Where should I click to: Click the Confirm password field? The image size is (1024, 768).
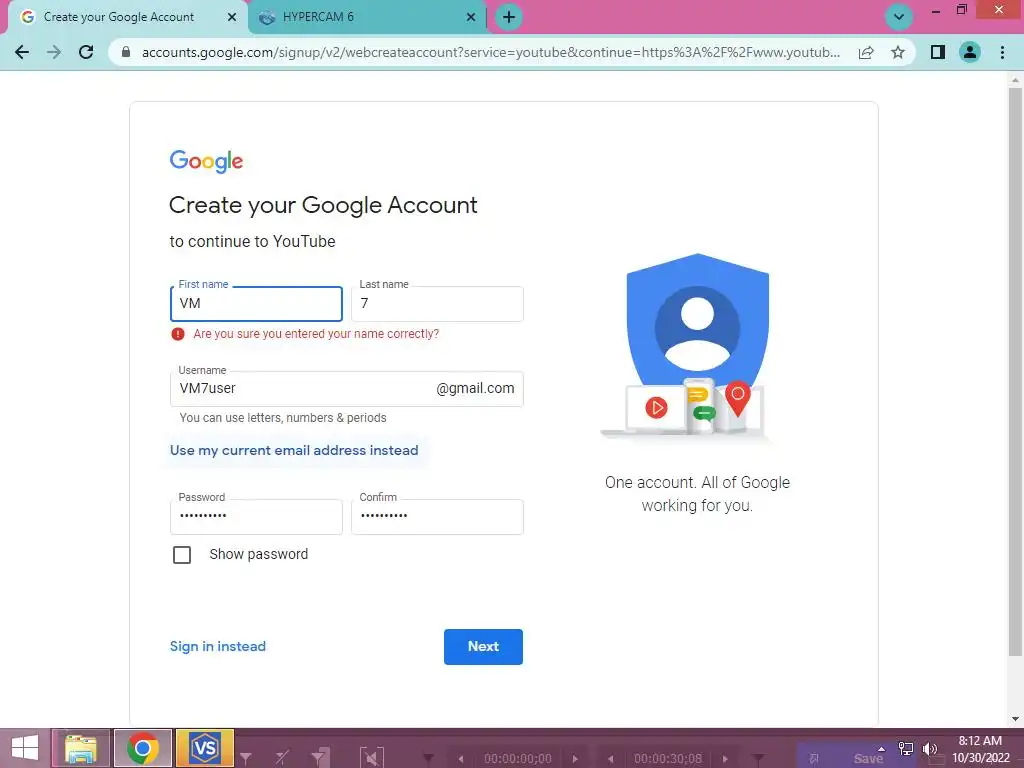tap(437, 517)
